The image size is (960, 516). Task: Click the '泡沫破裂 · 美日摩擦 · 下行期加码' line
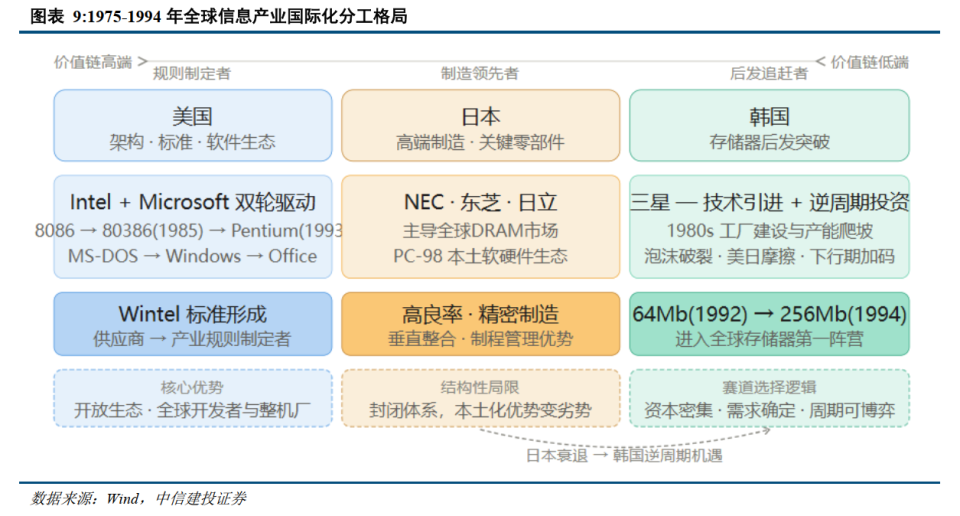pos(770,256)
